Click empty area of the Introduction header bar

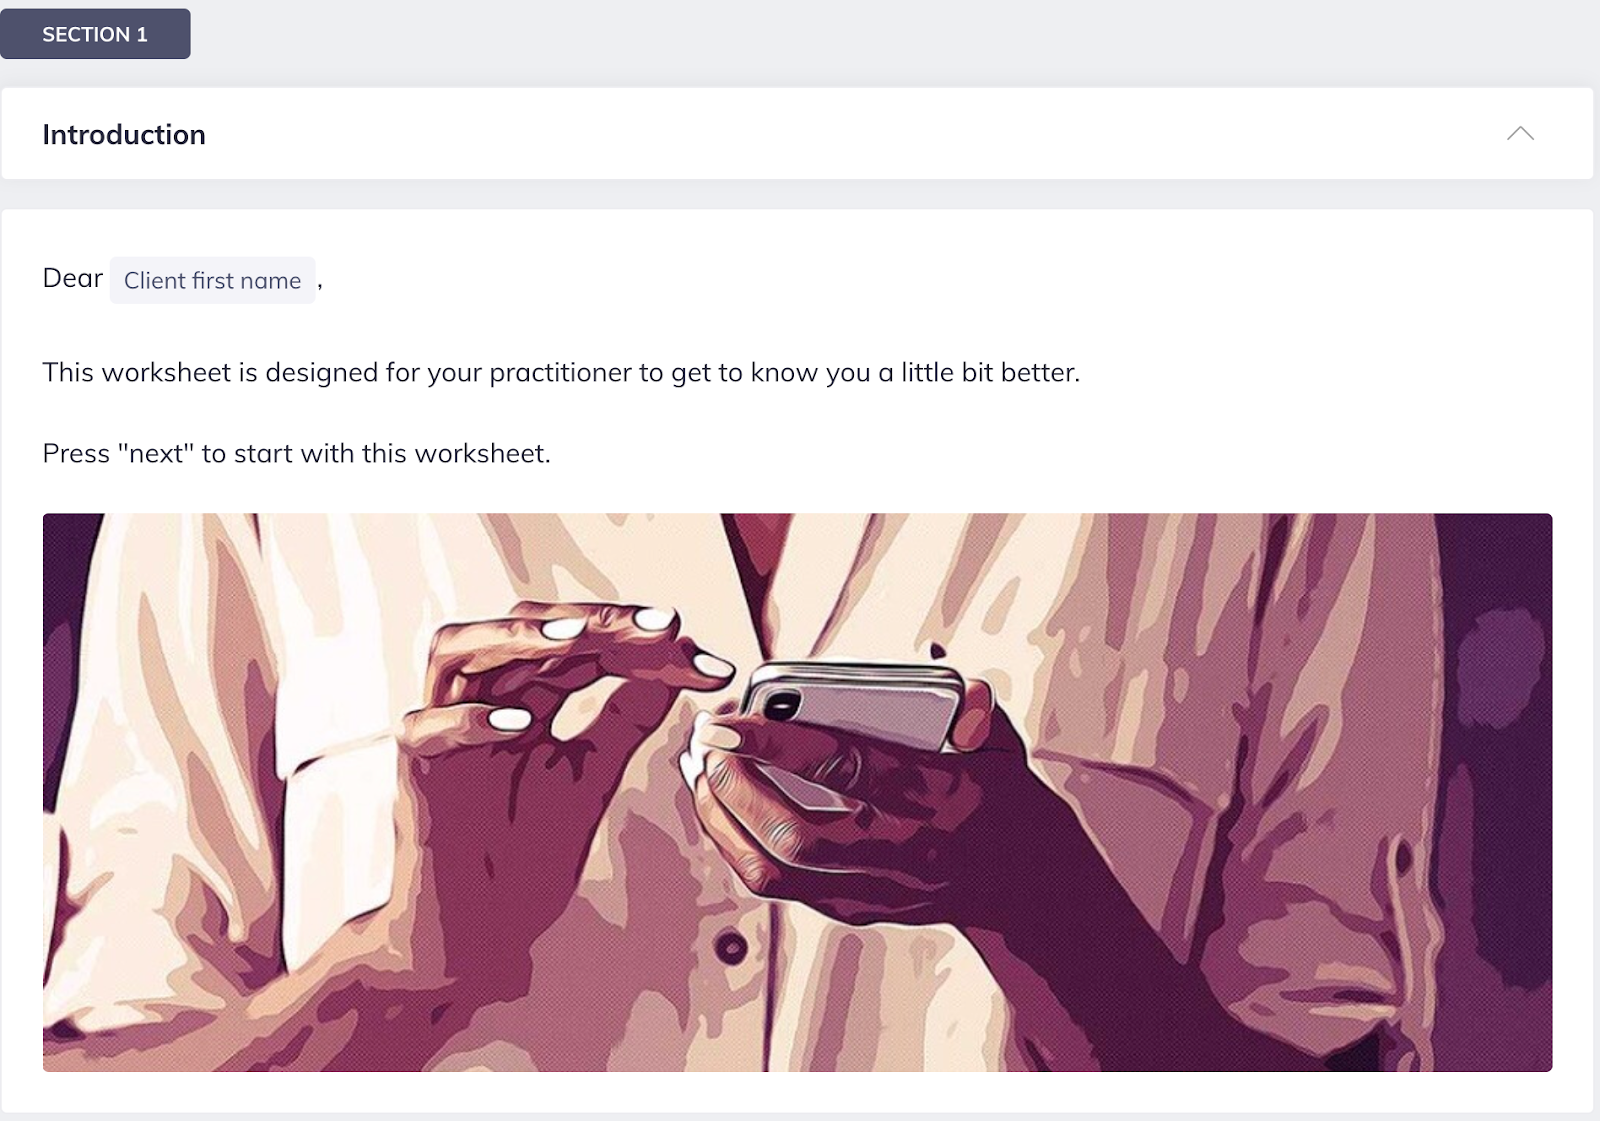coord(850,134)
